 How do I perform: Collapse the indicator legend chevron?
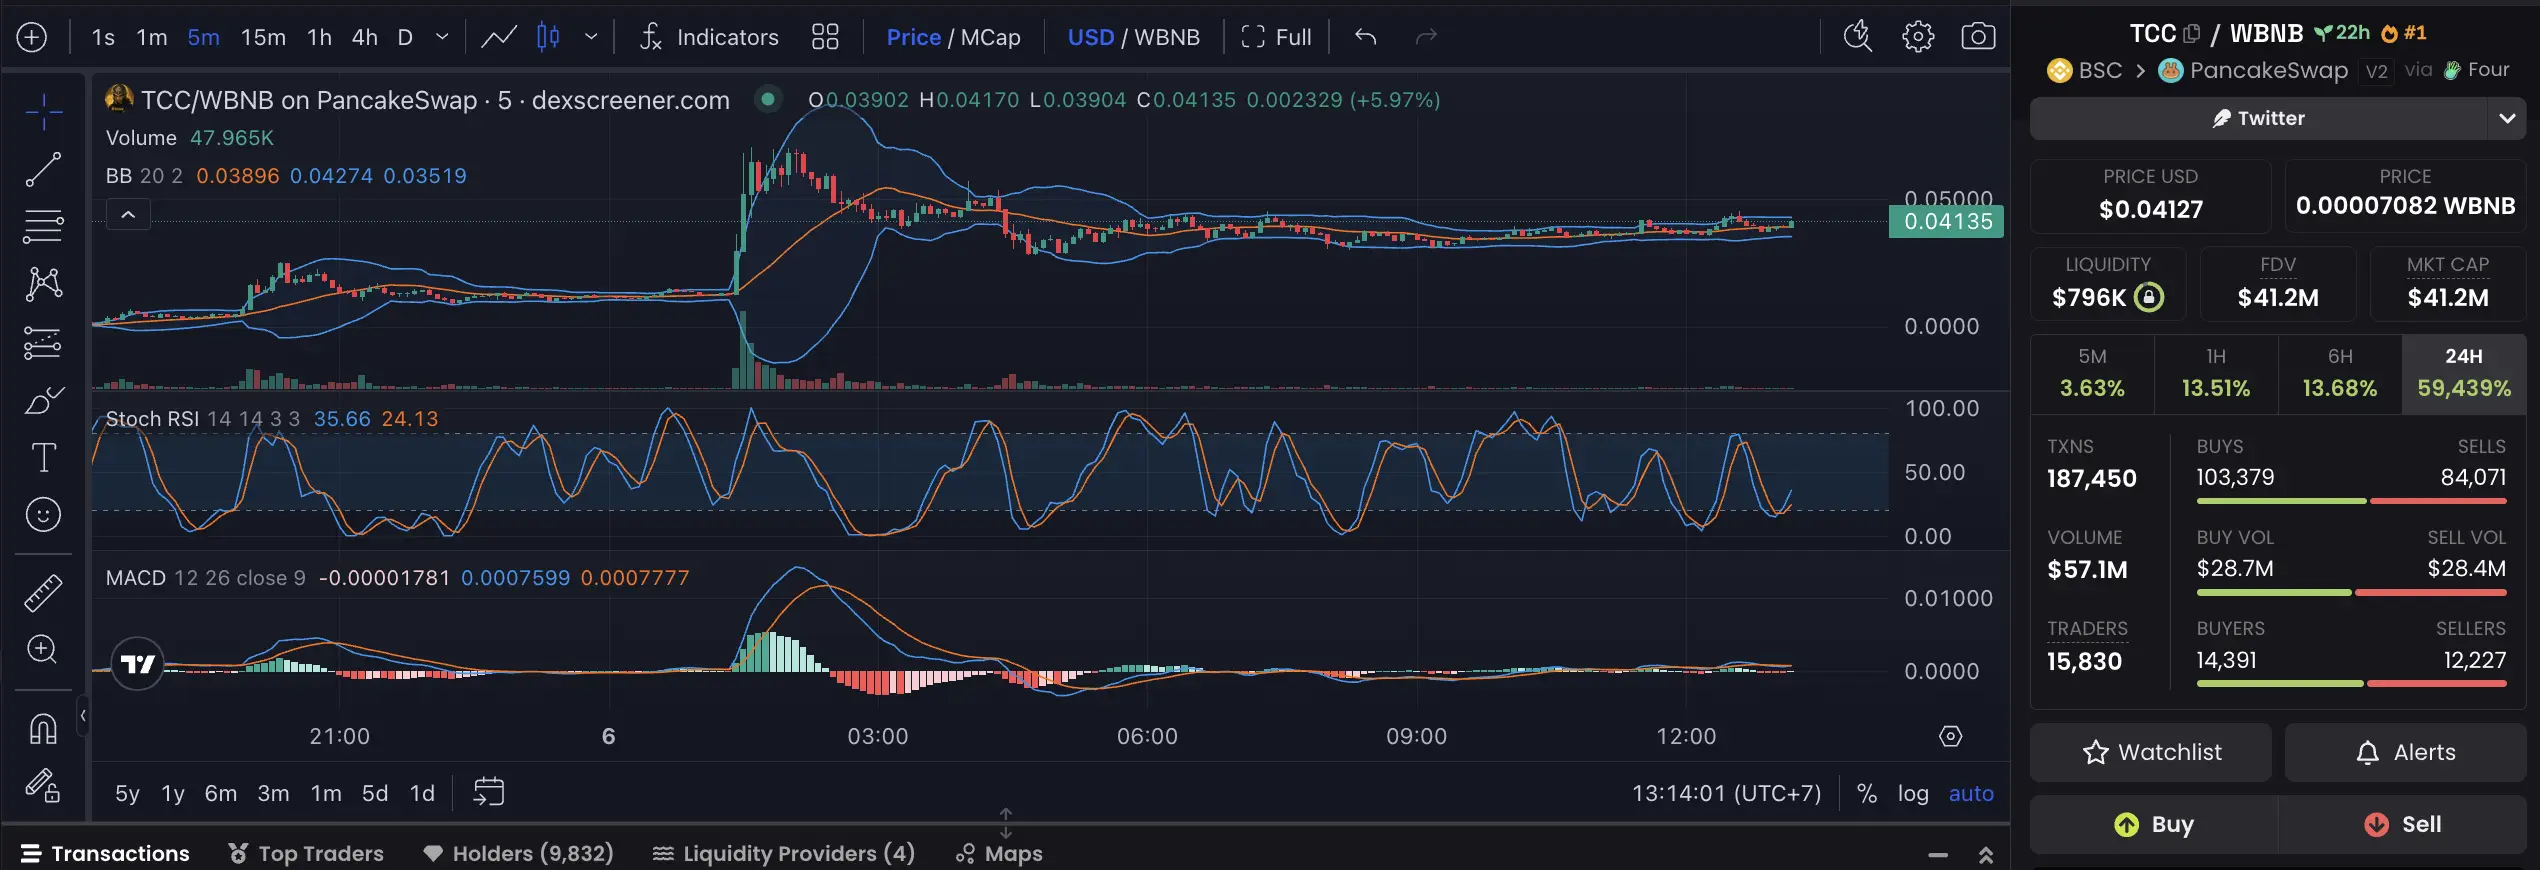click(128, 214)
